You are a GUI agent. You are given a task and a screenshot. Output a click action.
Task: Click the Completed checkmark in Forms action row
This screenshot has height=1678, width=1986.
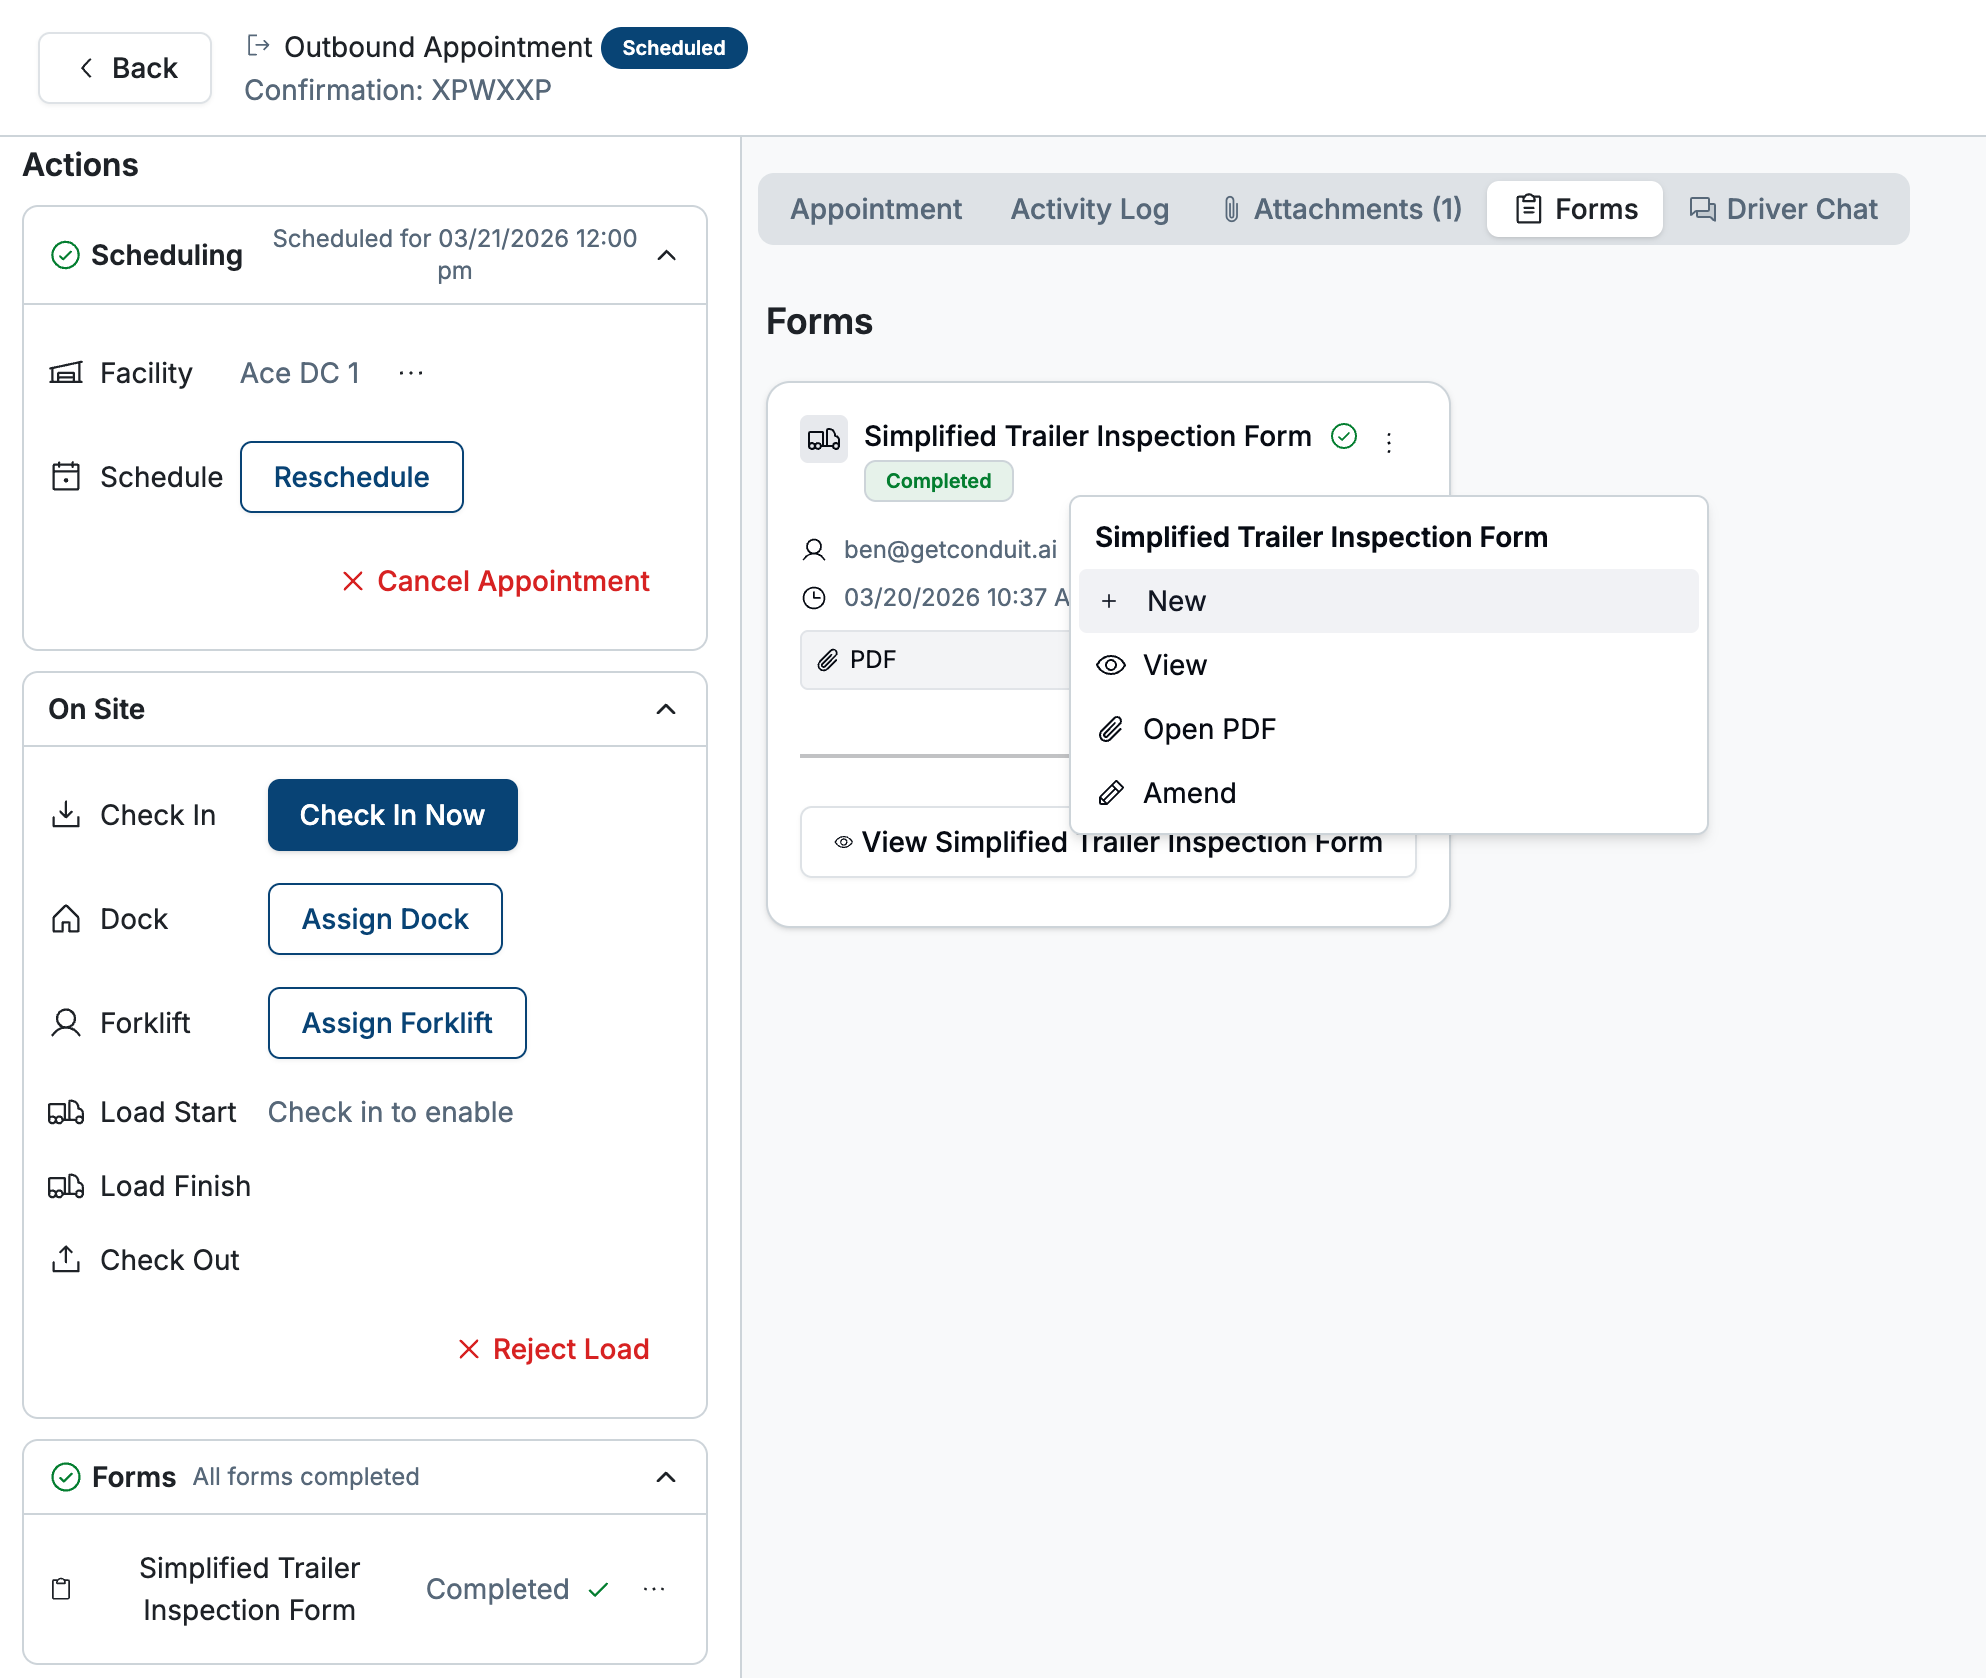point(599,1589)
